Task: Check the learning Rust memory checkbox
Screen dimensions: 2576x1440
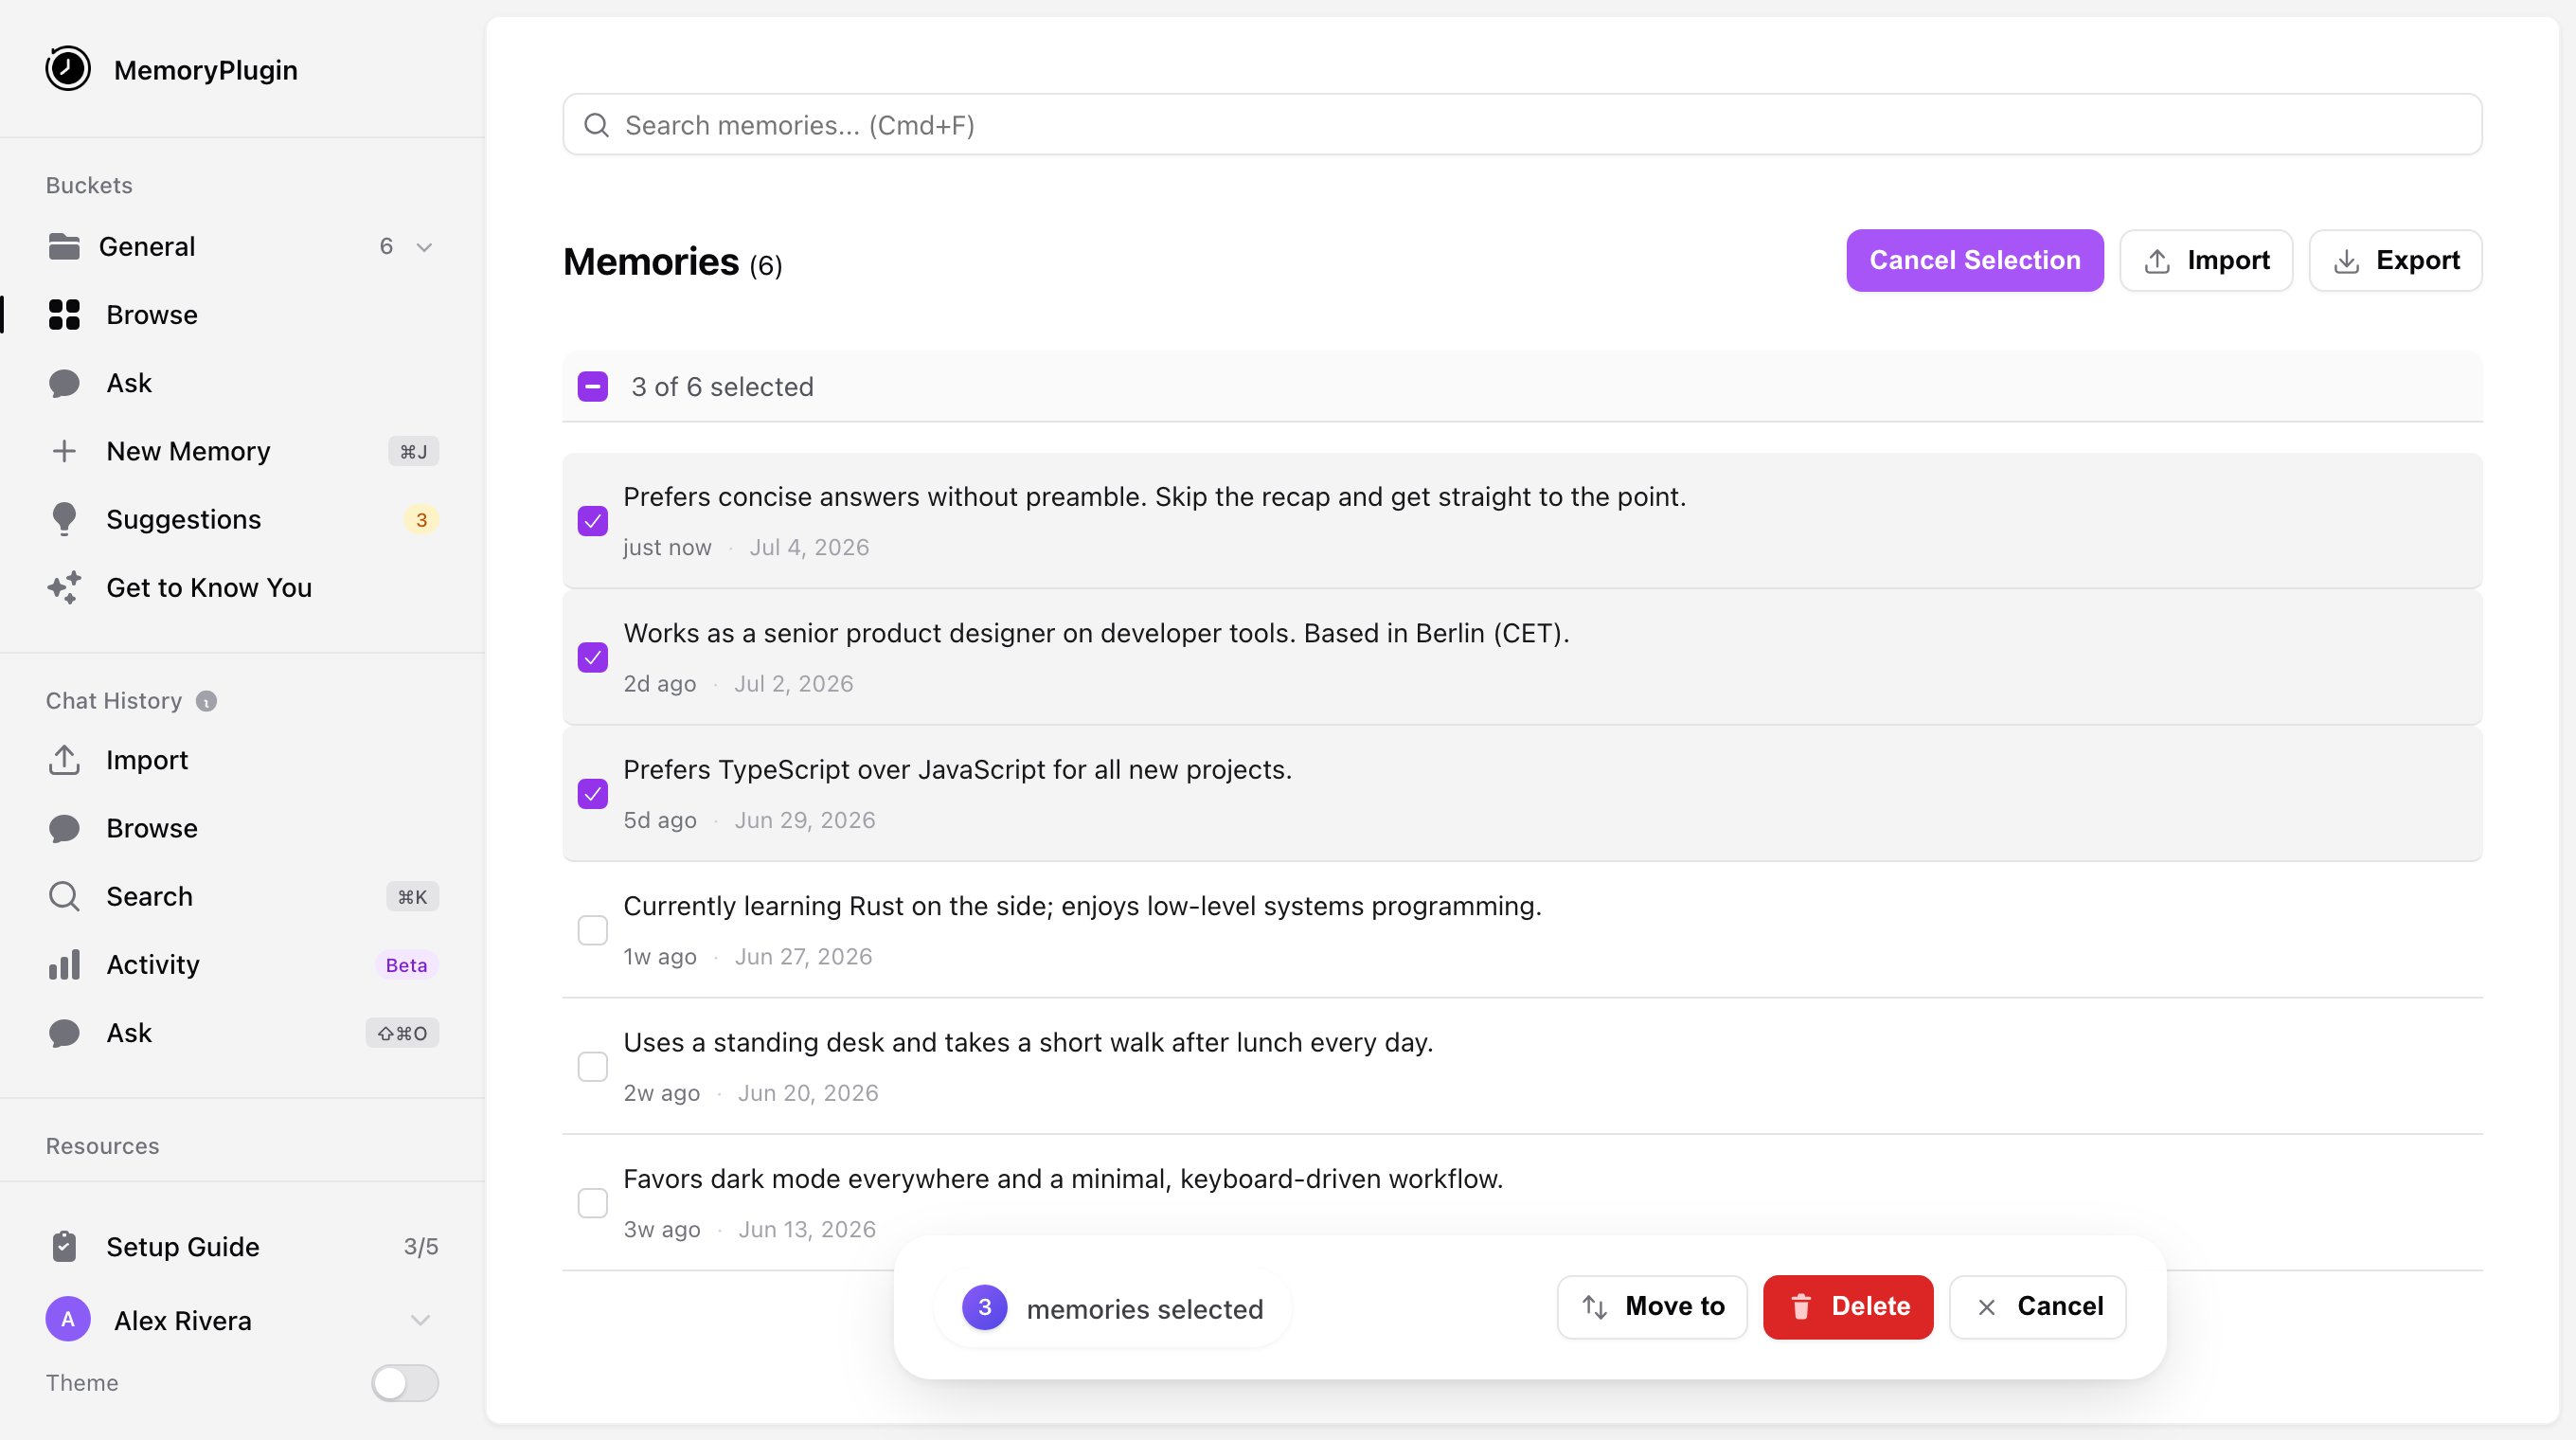Action: point(593,930)
